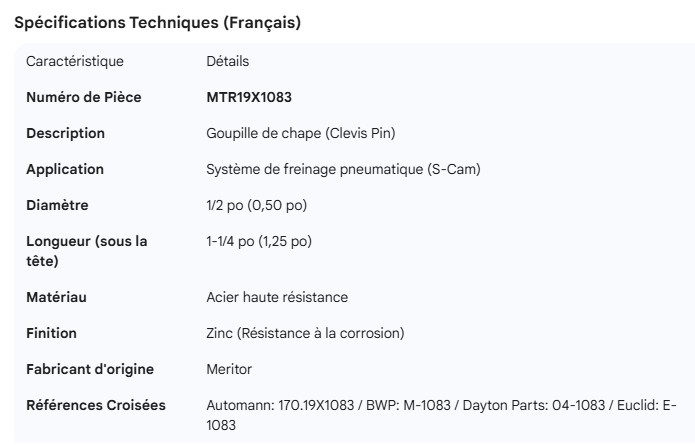Click the Système de freinage pneumatique value
The height and width of the screenshot is (446, 695).
pyautogui.click(x=343, y=169)
